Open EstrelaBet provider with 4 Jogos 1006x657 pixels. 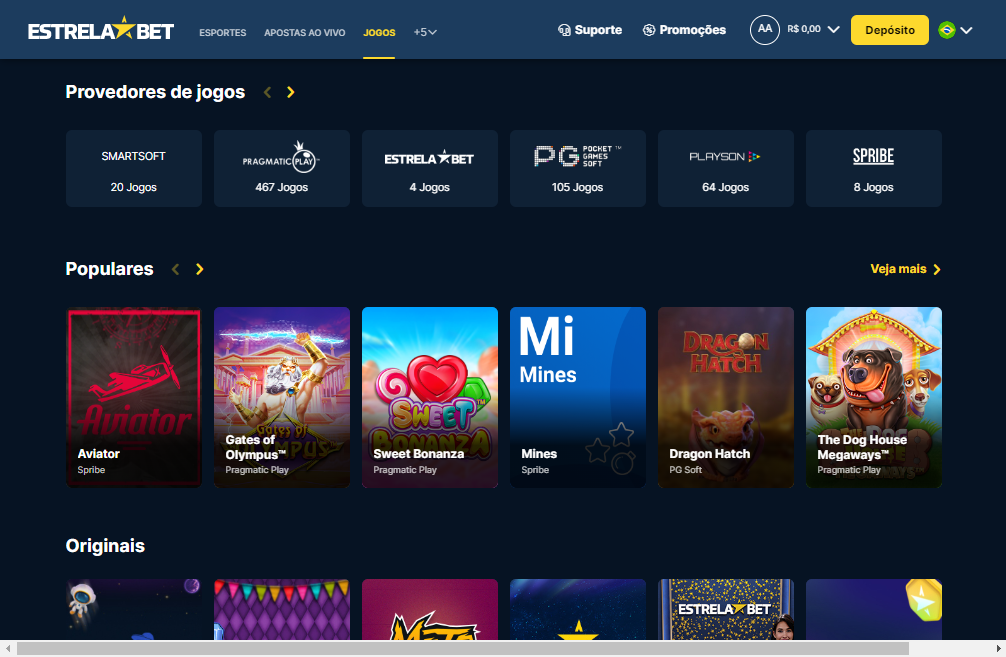pyautogui.click(x=430, y=169)
